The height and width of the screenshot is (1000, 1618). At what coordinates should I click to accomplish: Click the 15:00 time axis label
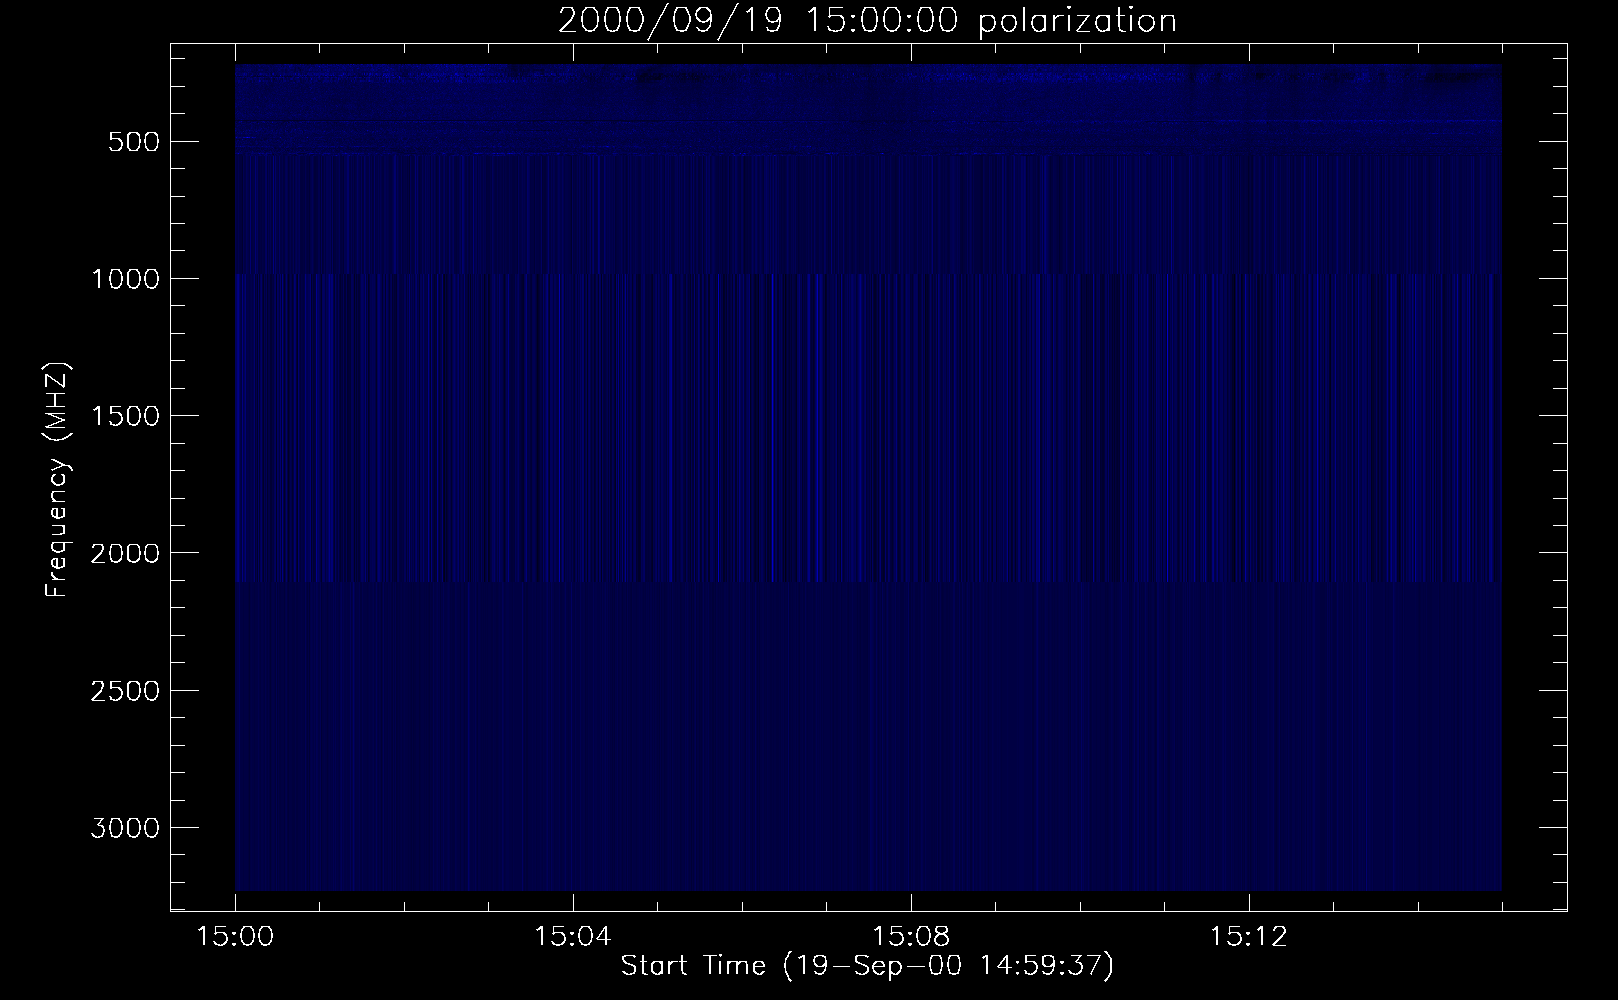pos(235,938)
